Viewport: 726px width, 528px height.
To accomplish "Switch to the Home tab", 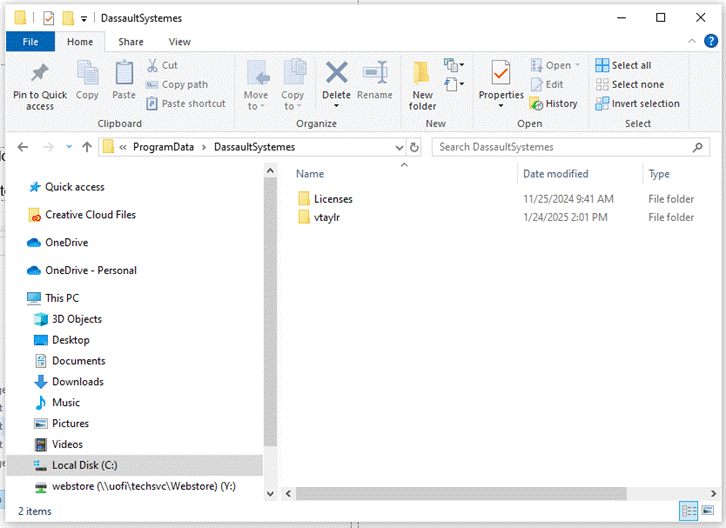I will [x=80, y=42].
